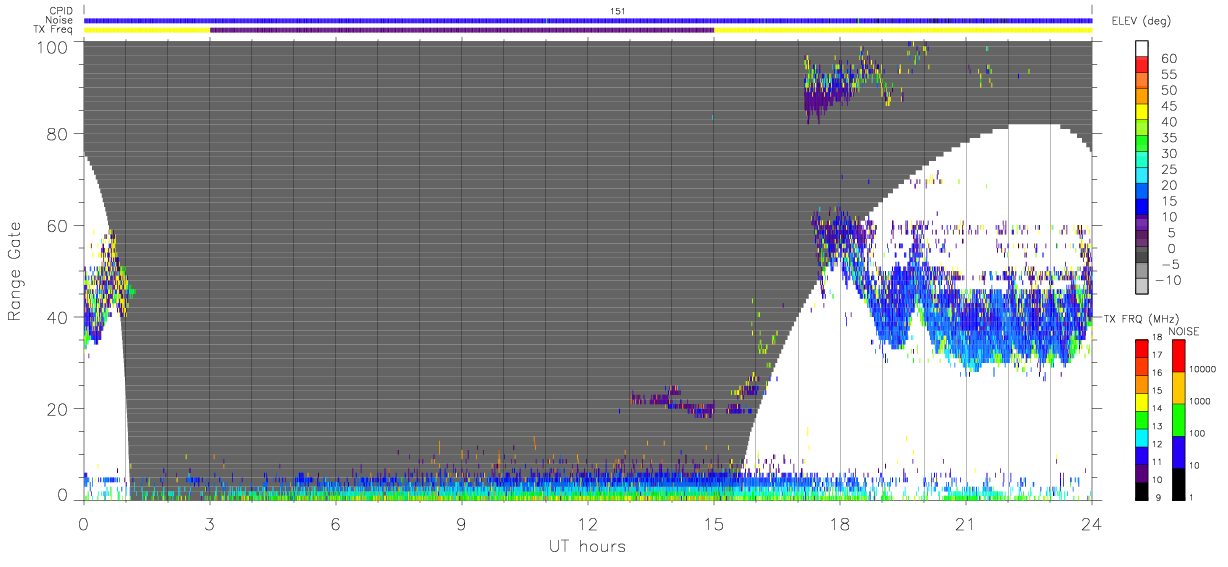Select the CPID row label
Viewport: 1228px width, 567px height.
tap(62, 11)
